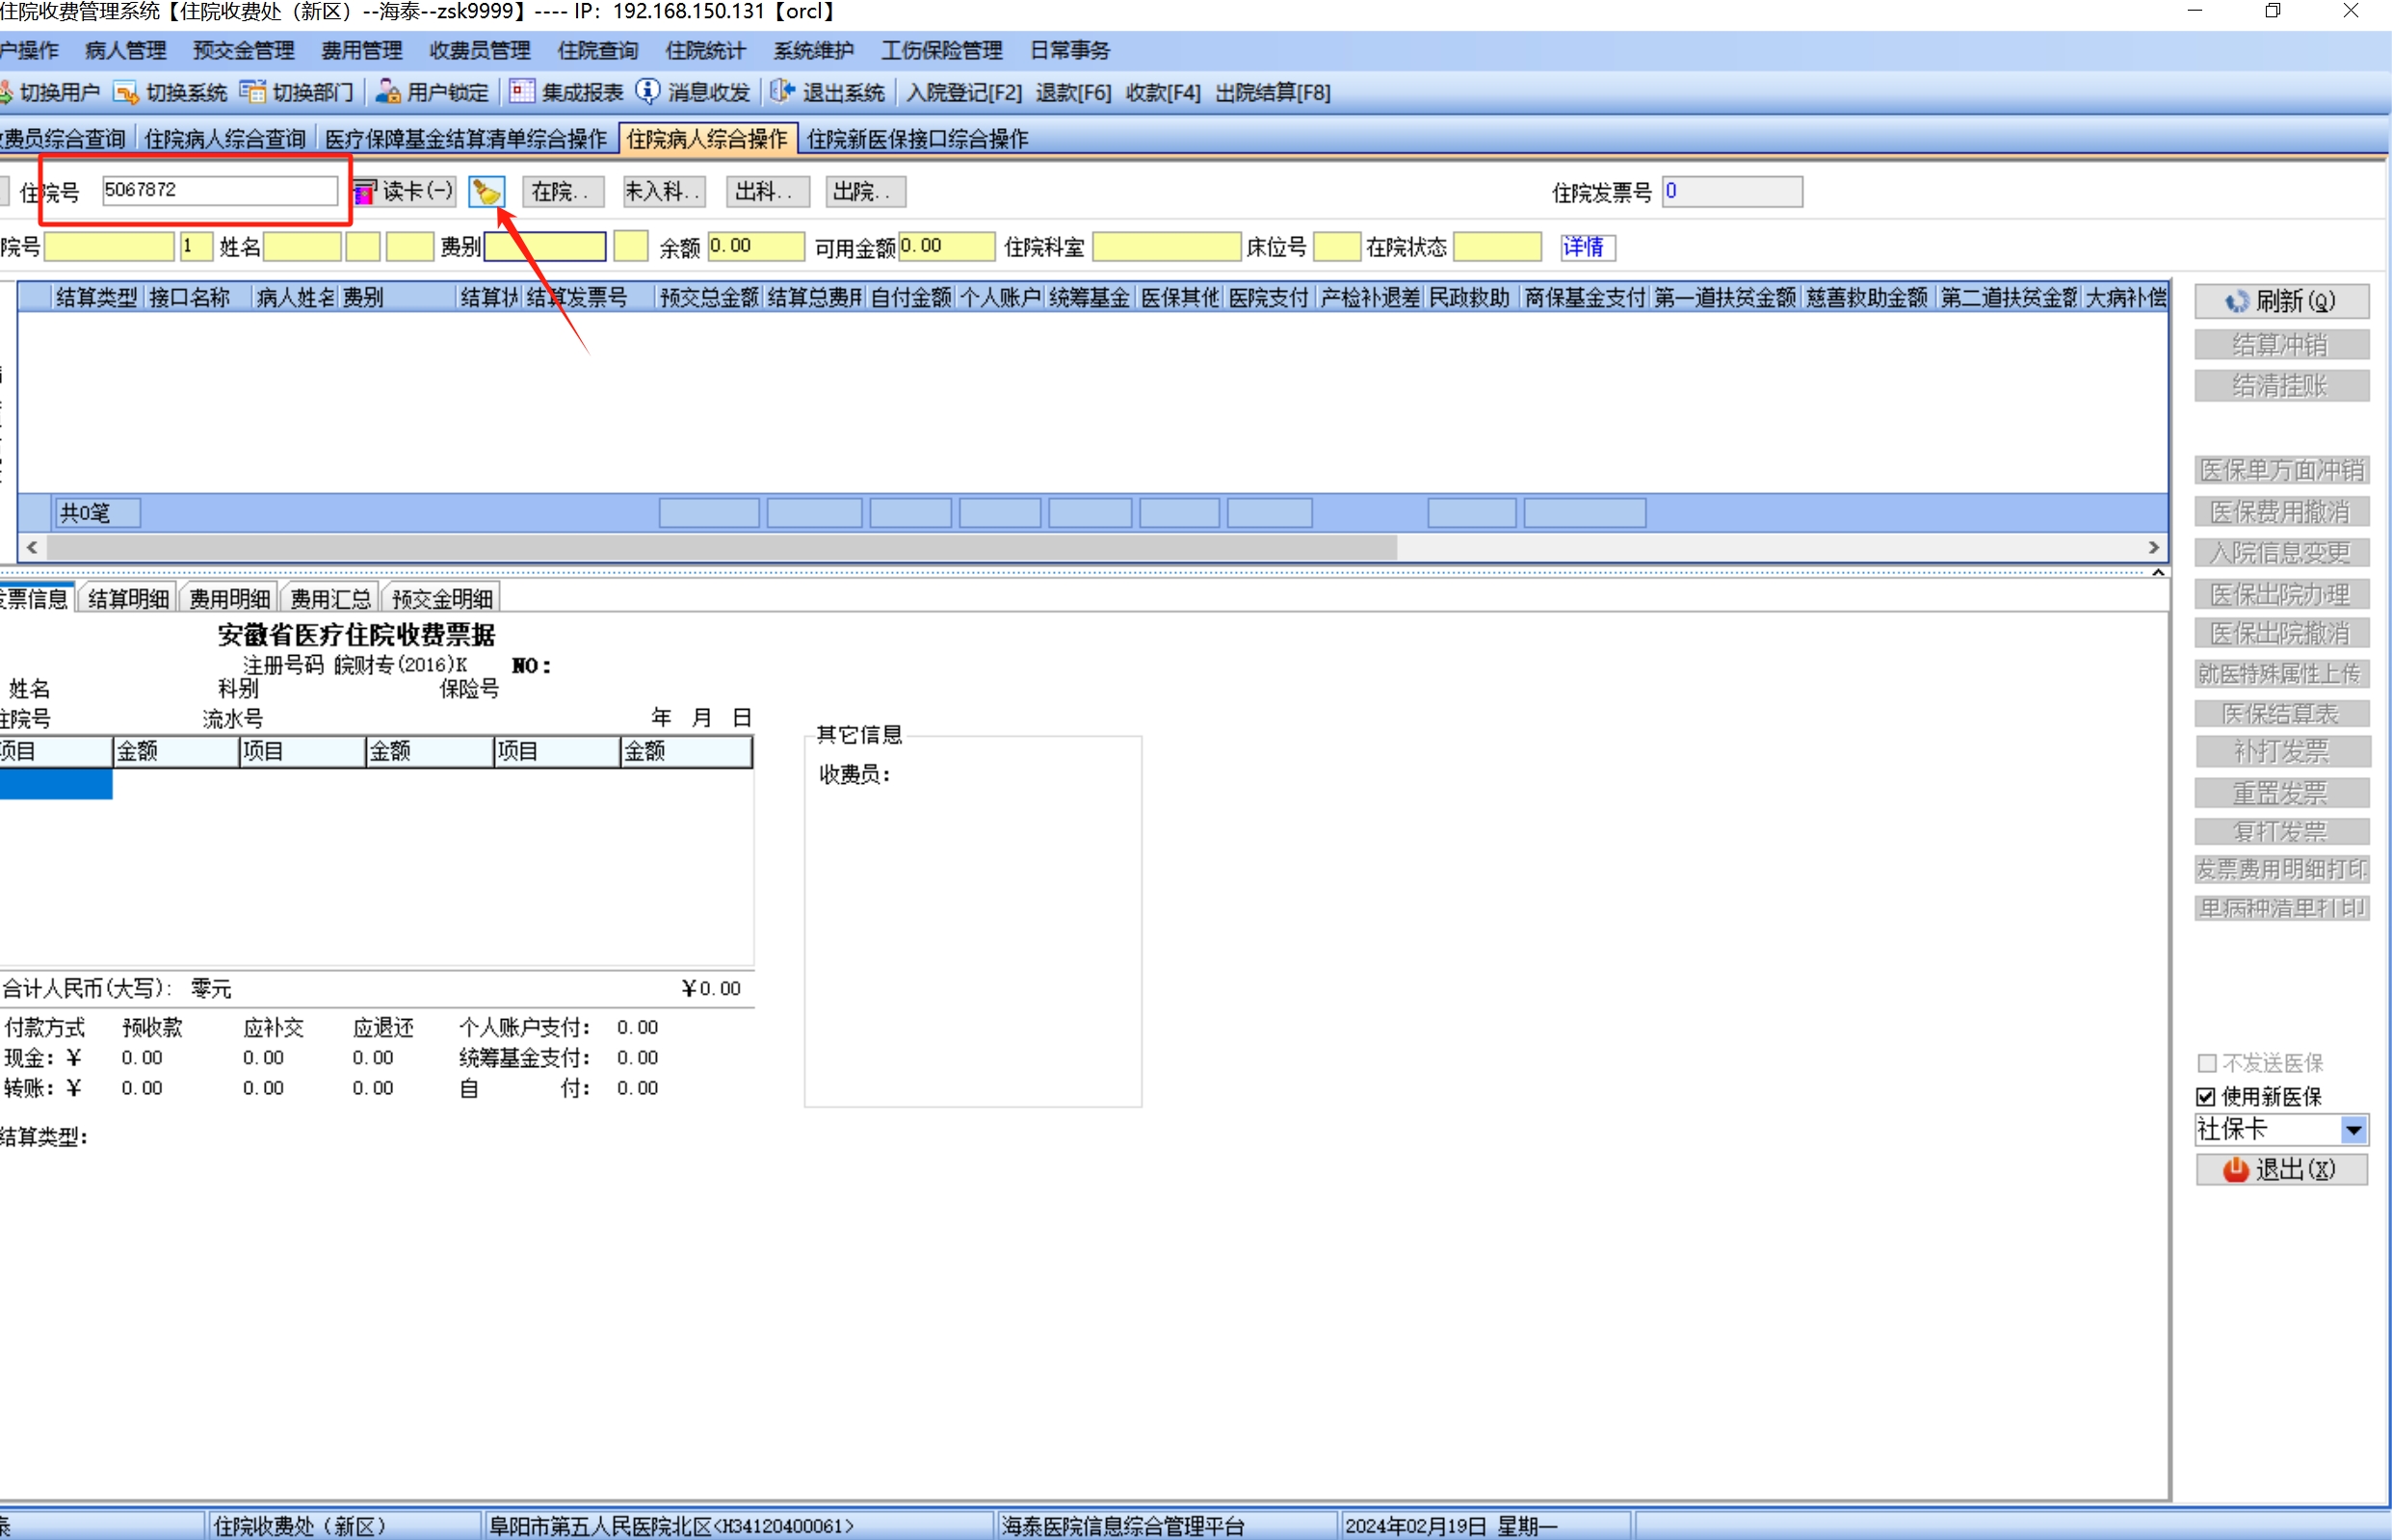Expand the 社保卡 dropdown arrow
This screenshot has height=1540, width=2392.
(x=2353, y=1130)
